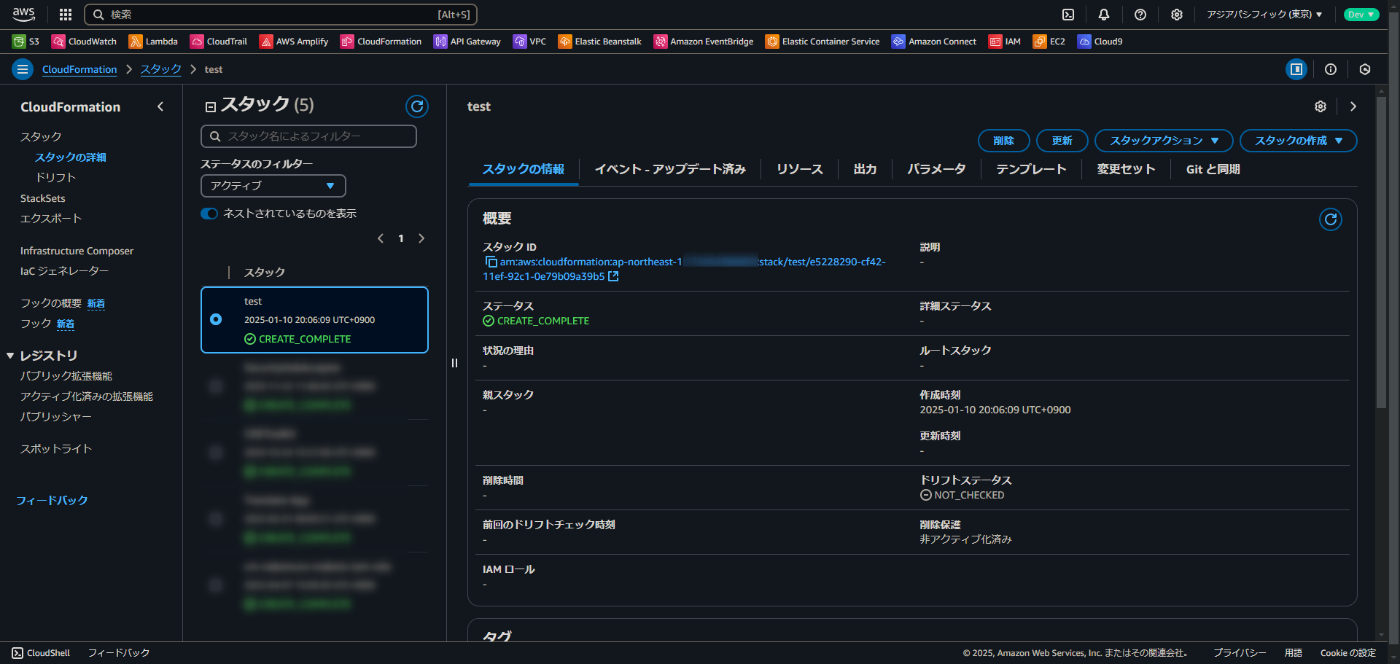Open the Dev account menu

[1361, 15]
